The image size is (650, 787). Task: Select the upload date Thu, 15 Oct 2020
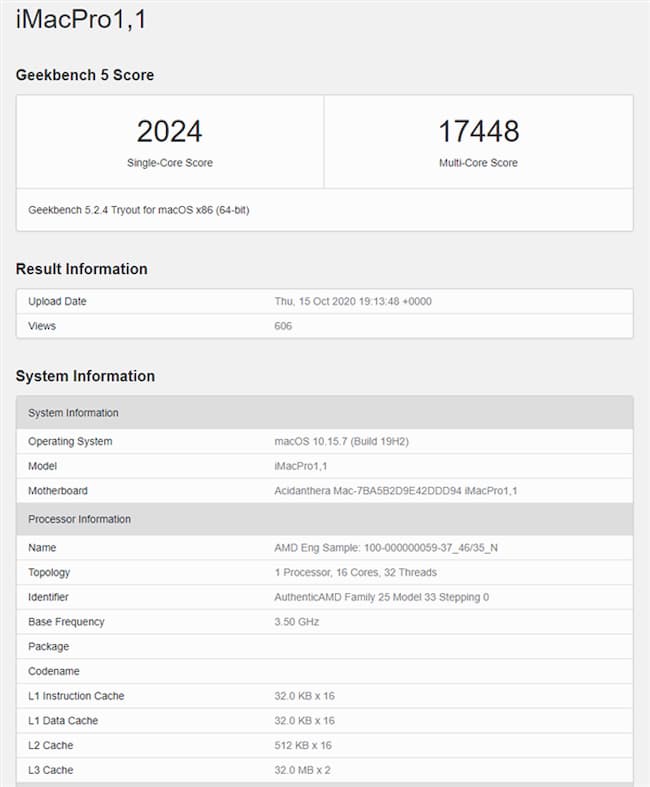coord(353,301)
